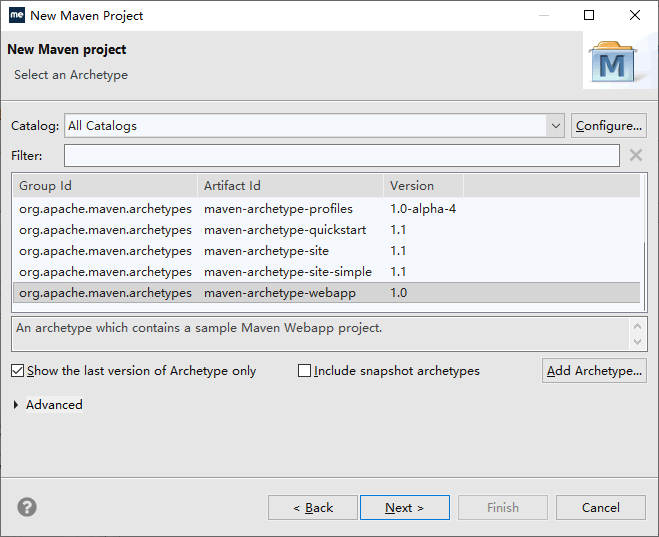Click the Version column header

click(x=422, y=186)
